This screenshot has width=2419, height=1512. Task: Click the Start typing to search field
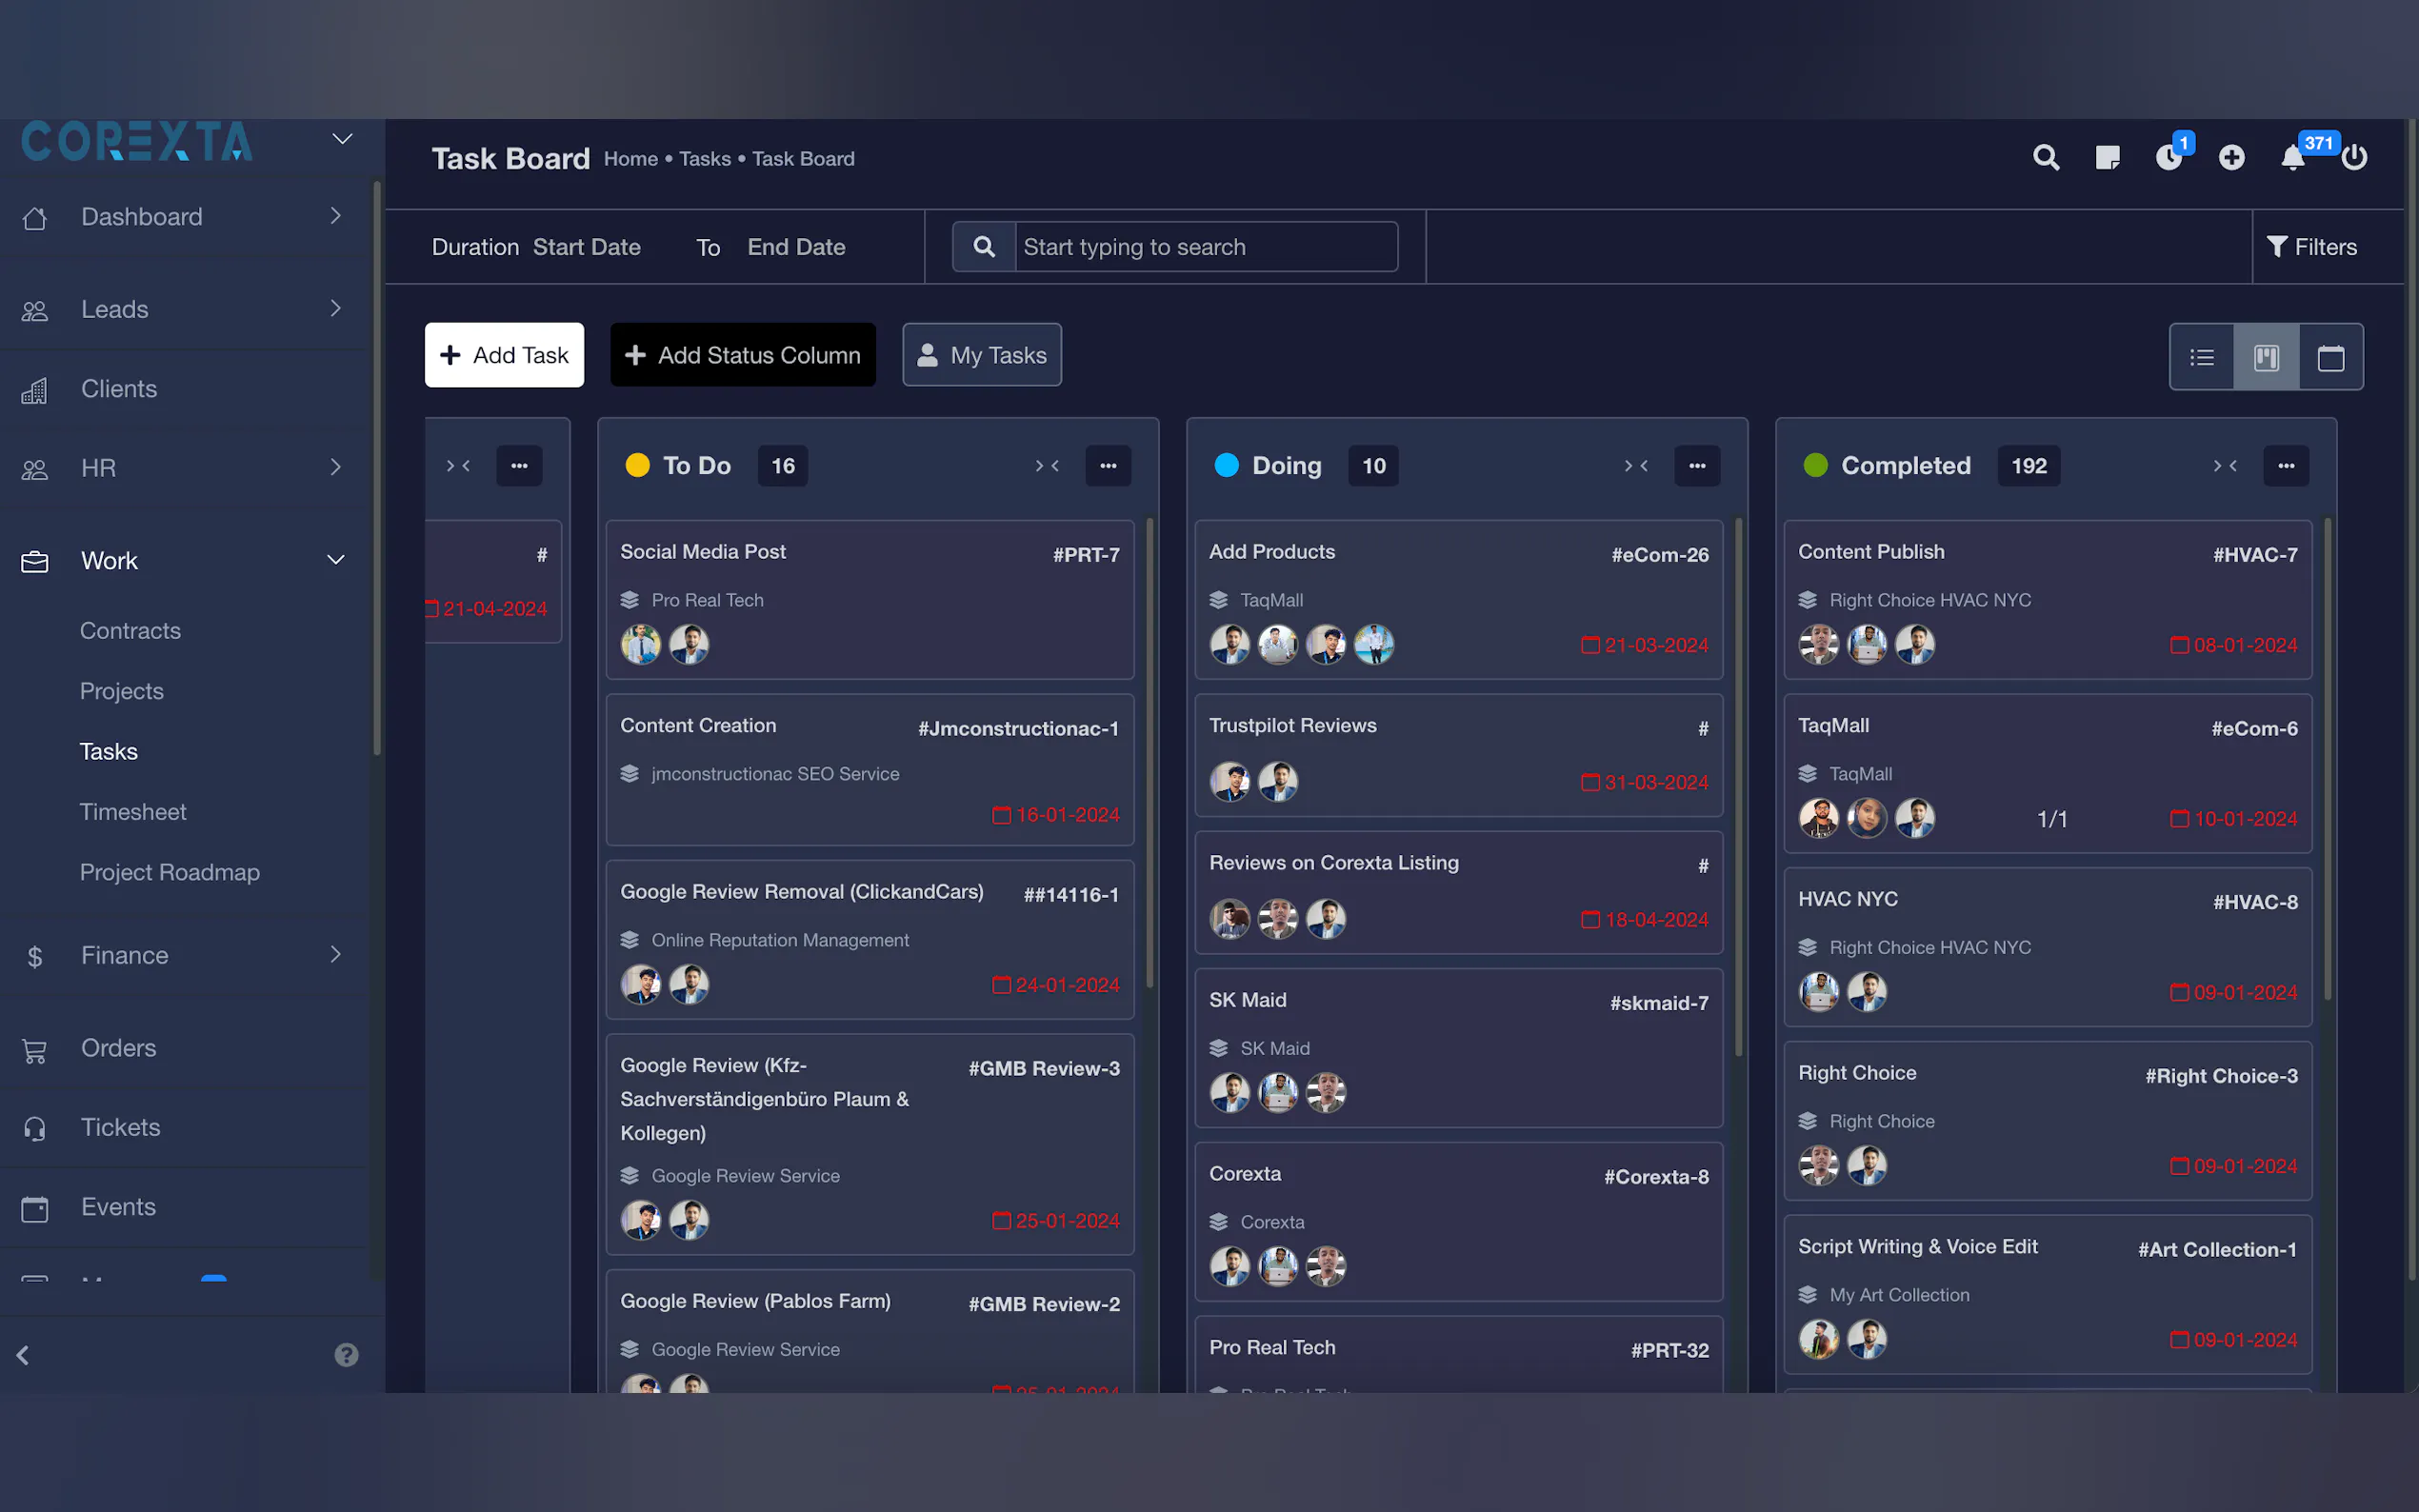[x=1204, y=247]
